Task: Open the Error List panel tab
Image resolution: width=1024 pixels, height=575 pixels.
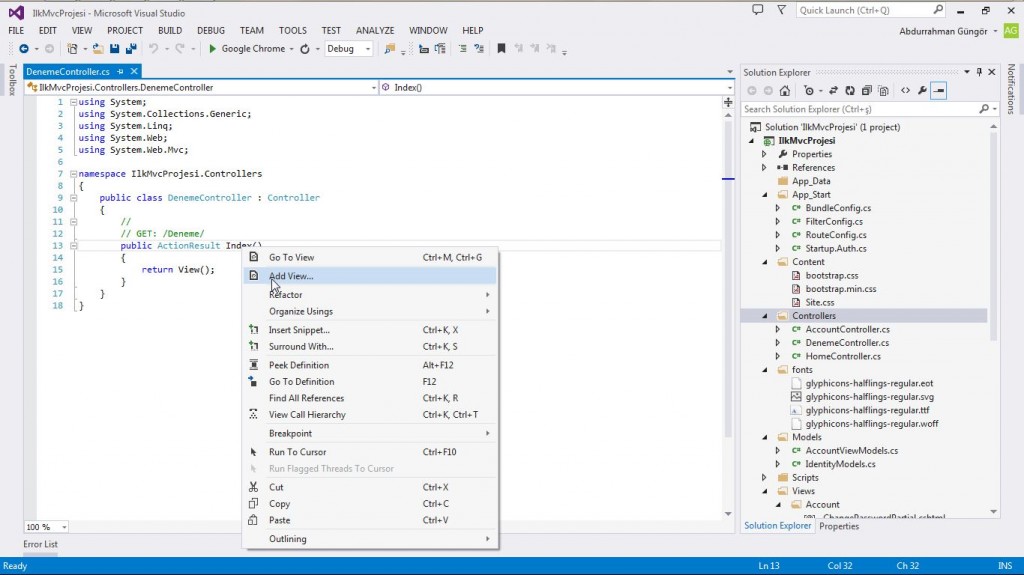Action: (41, 544)
